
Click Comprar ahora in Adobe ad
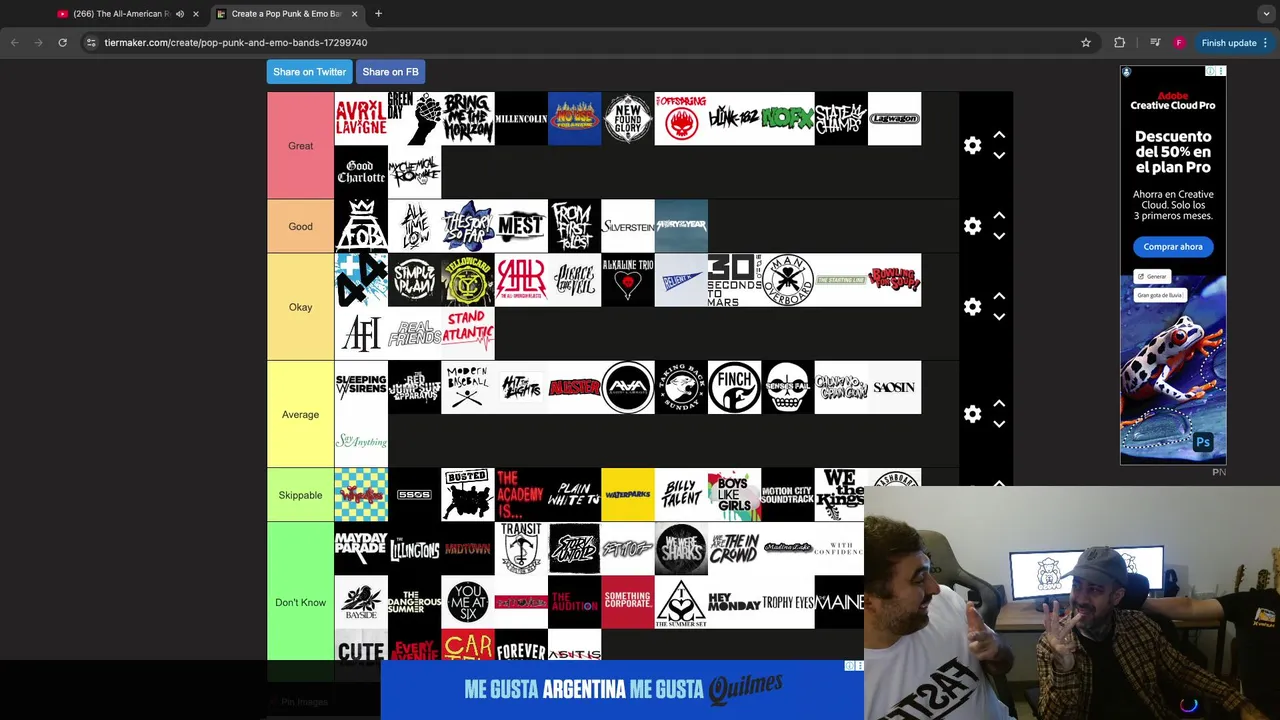coord(1173,246)
